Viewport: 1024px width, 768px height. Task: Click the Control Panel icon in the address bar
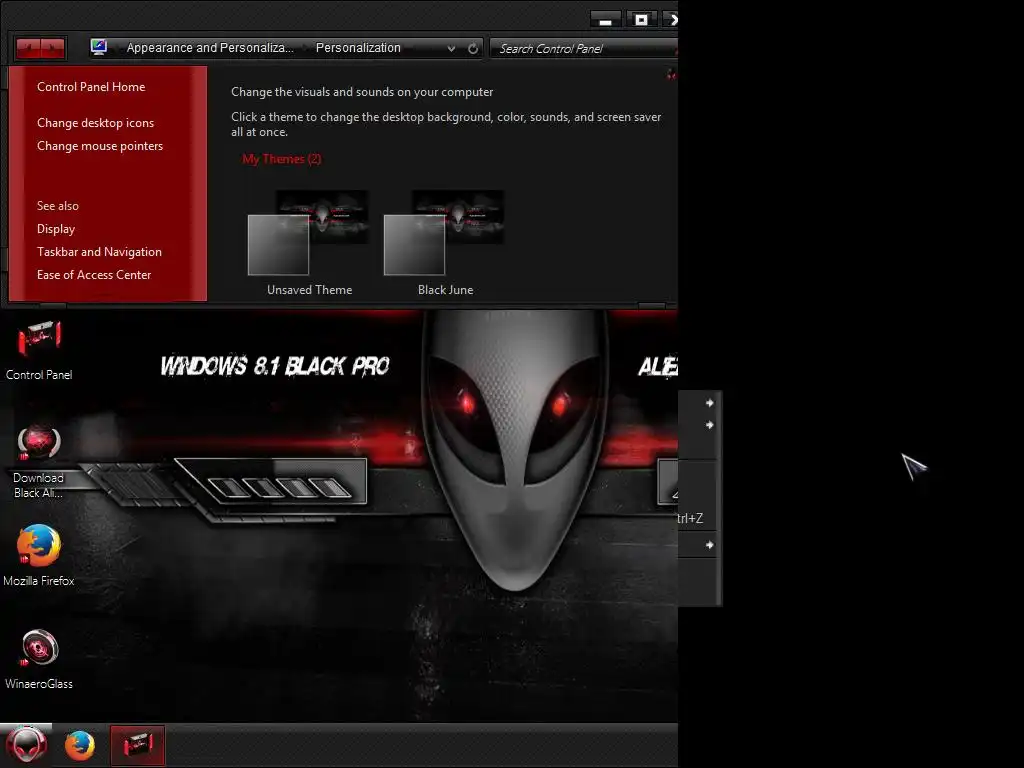(99, 47)
